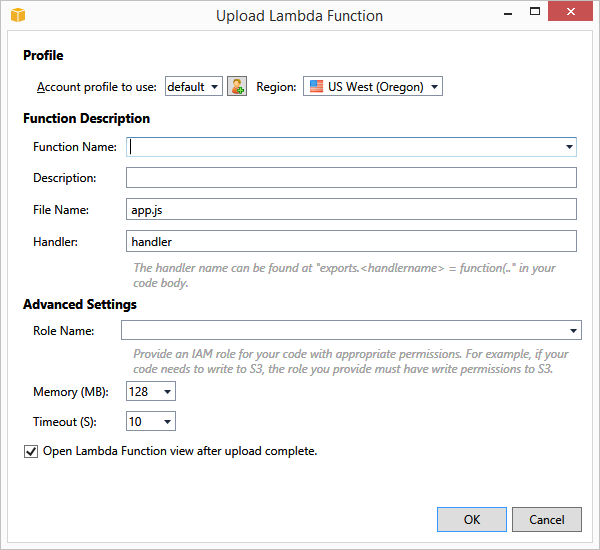Click the Upload Lambda Function title text
This screenshot has height=550, width=600.
click(299, 16)
